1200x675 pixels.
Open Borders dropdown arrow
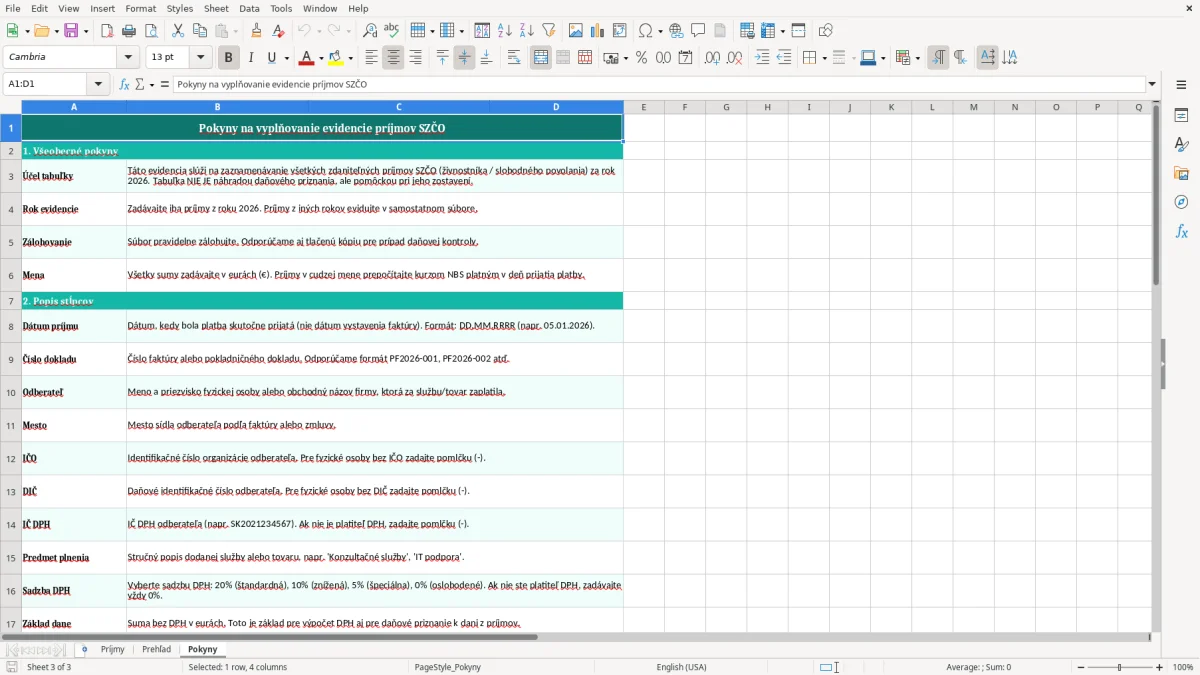(x=824, y=59)
